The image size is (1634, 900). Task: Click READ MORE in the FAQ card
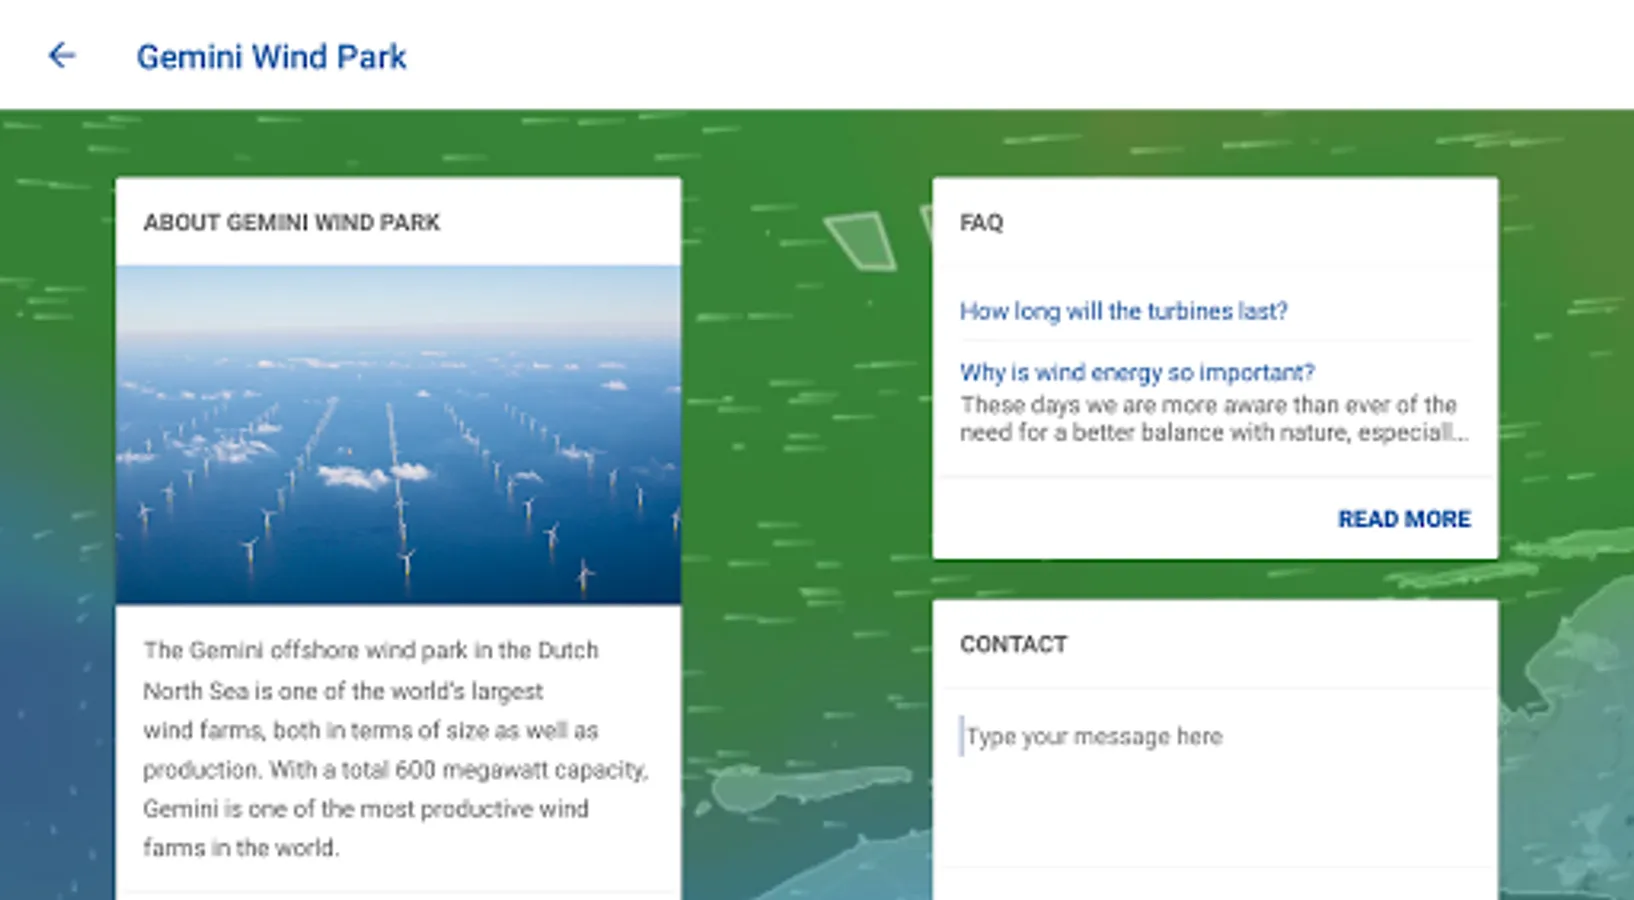click(1404, 519)
